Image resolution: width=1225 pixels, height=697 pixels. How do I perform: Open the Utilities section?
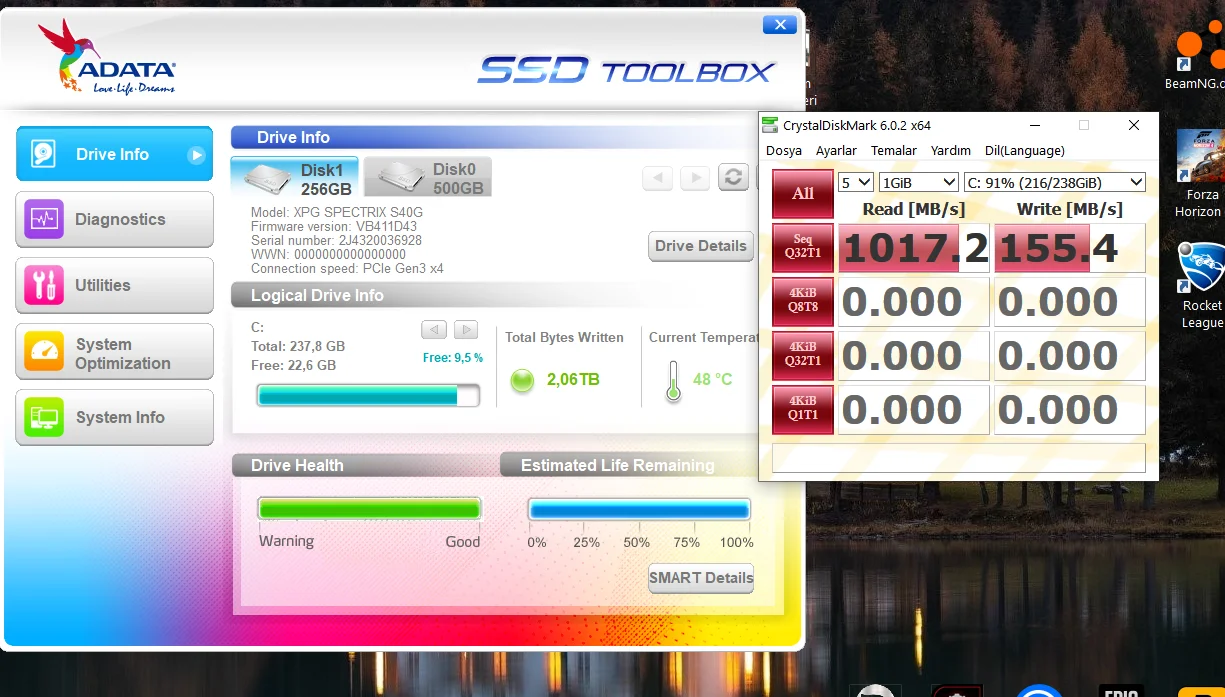pos(114,285)
